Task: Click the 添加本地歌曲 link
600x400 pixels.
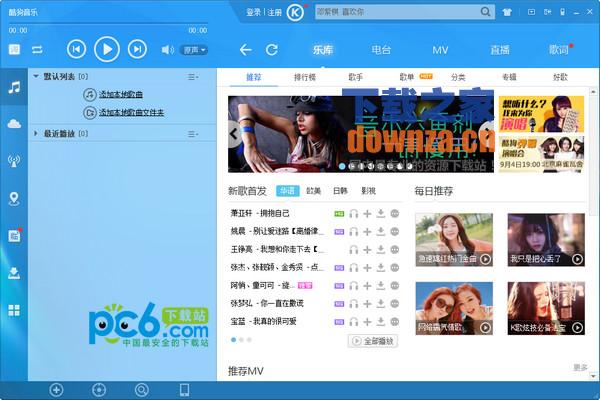Action: coord(121,94)
